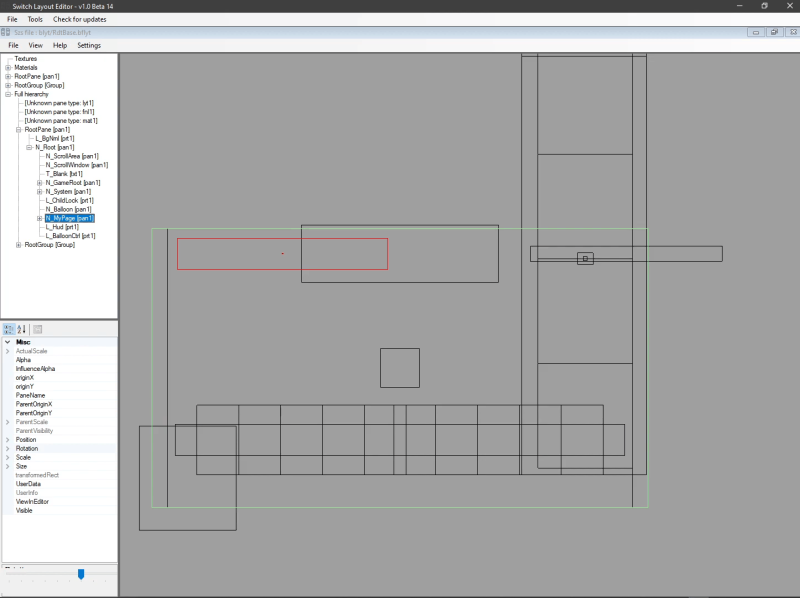Expand the top RootPane [pan1] node
Screen dimensions: 800x598
(x=8, y=77)
